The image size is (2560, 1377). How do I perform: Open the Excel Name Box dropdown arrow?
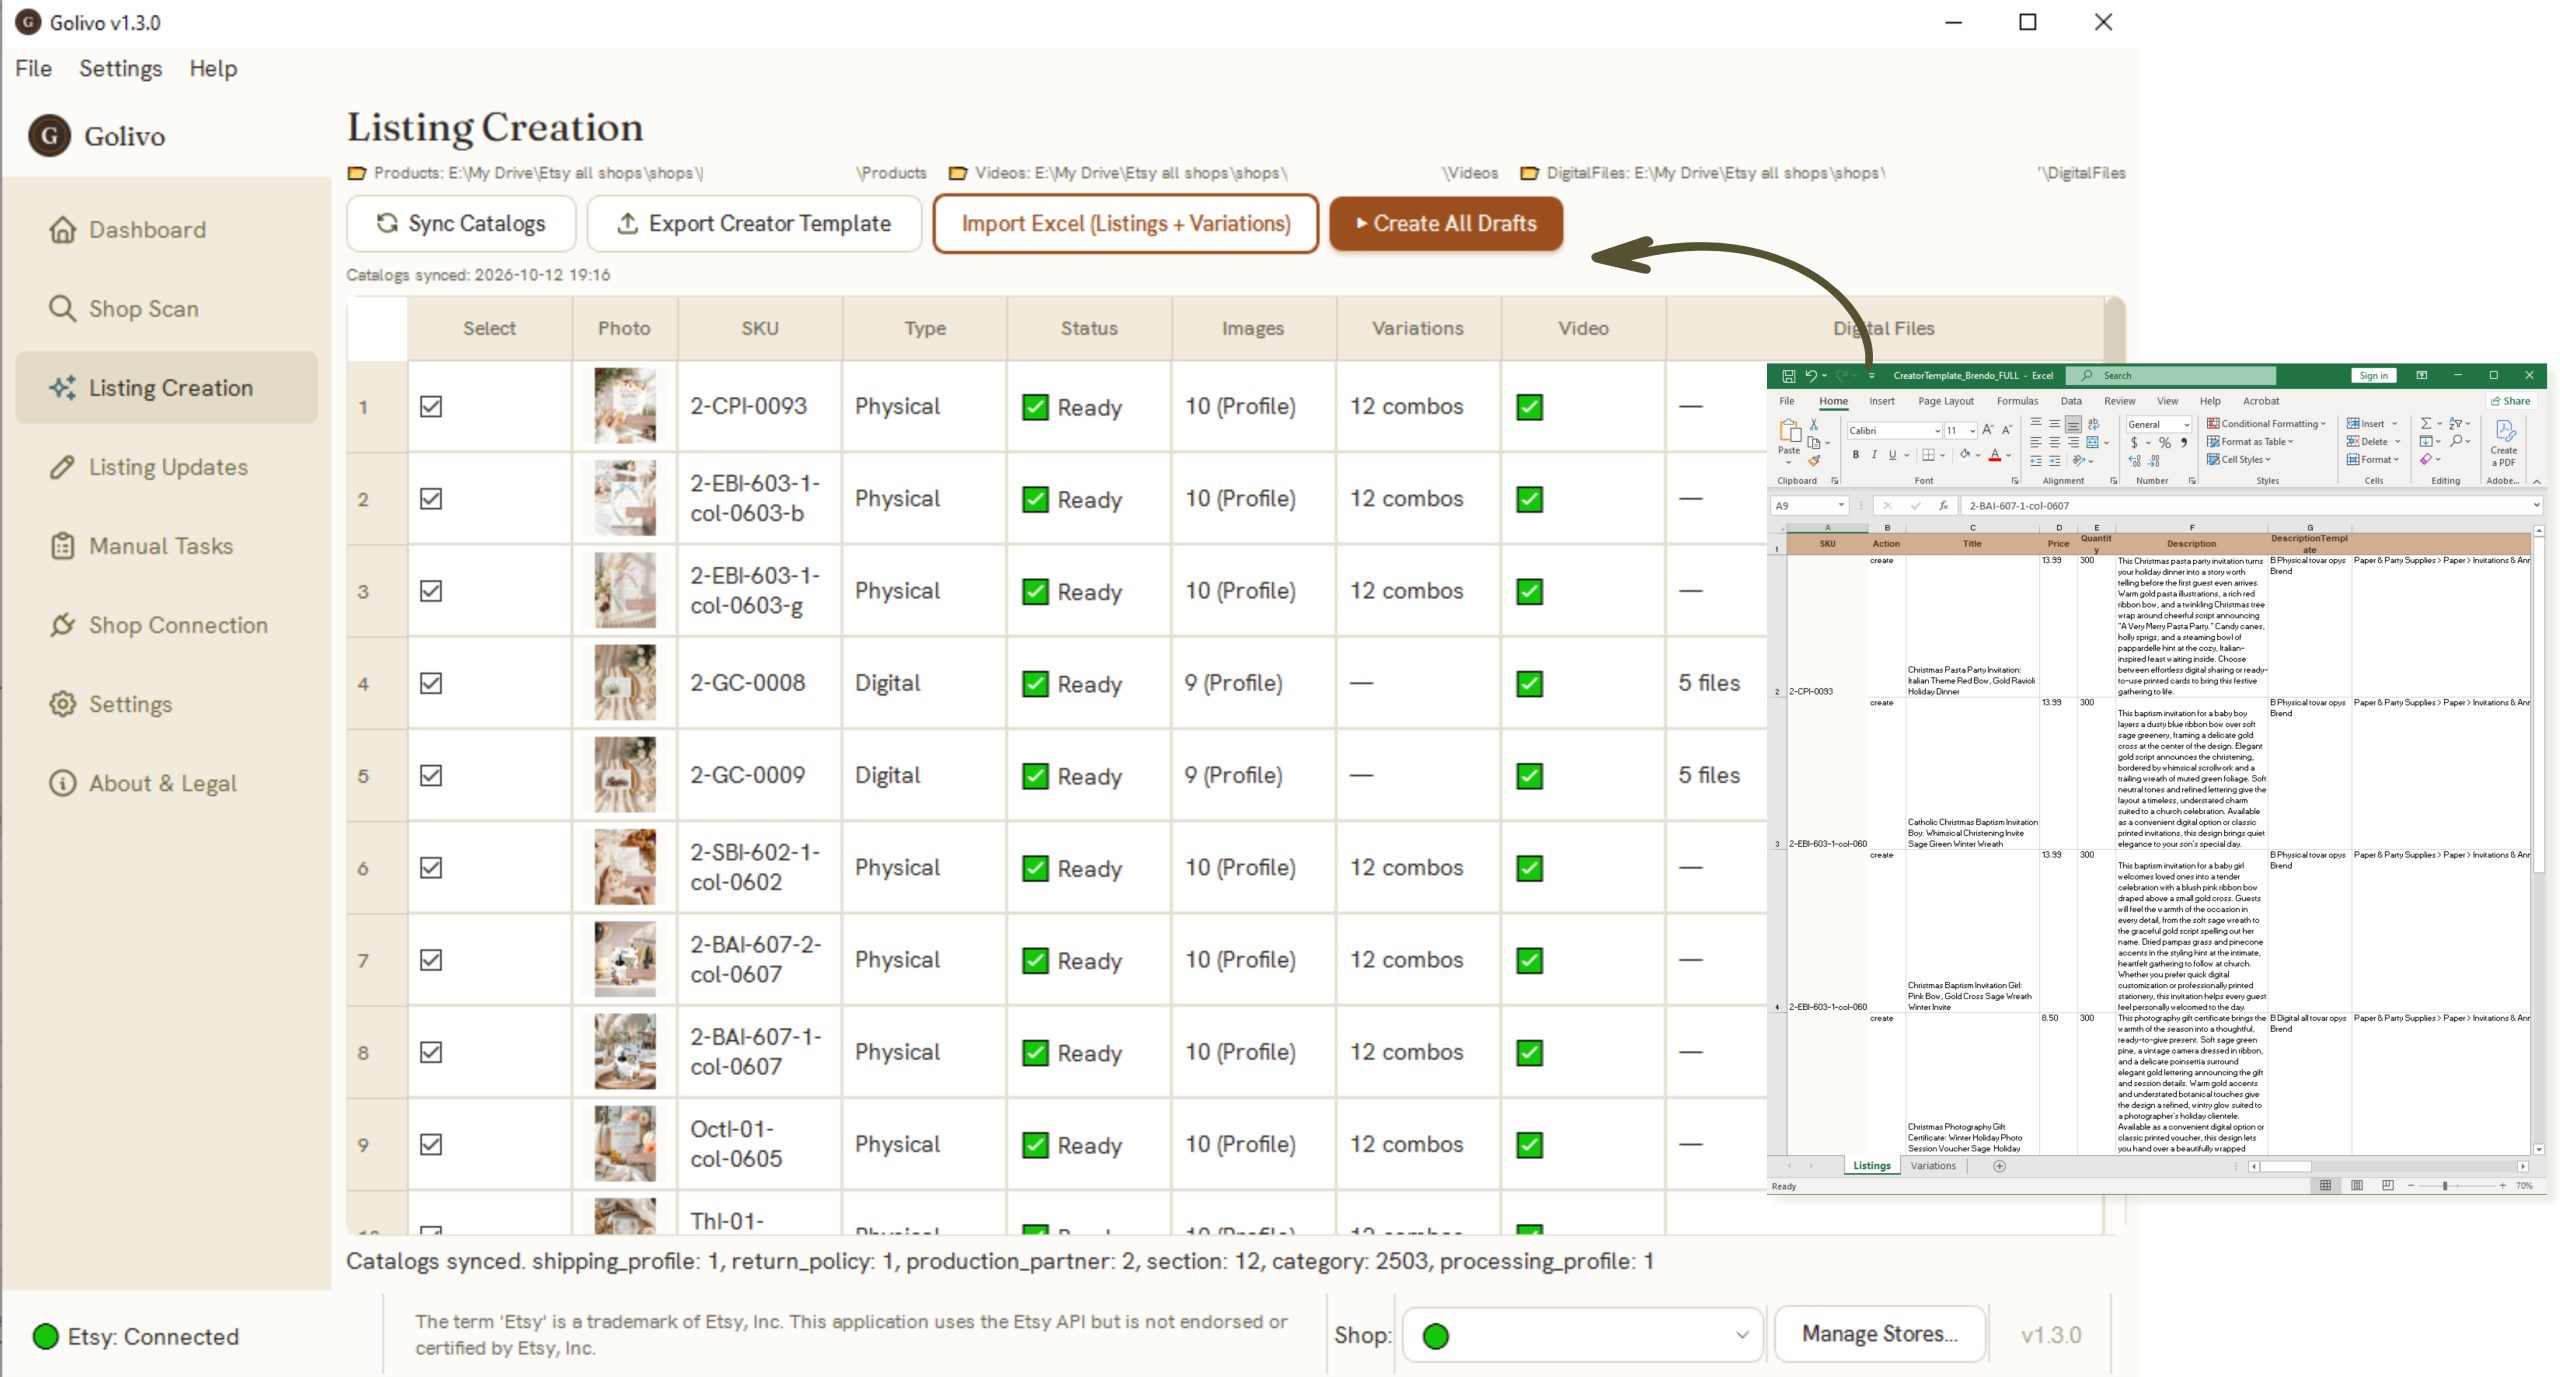pyautogui.click(x=1841, y=506)
